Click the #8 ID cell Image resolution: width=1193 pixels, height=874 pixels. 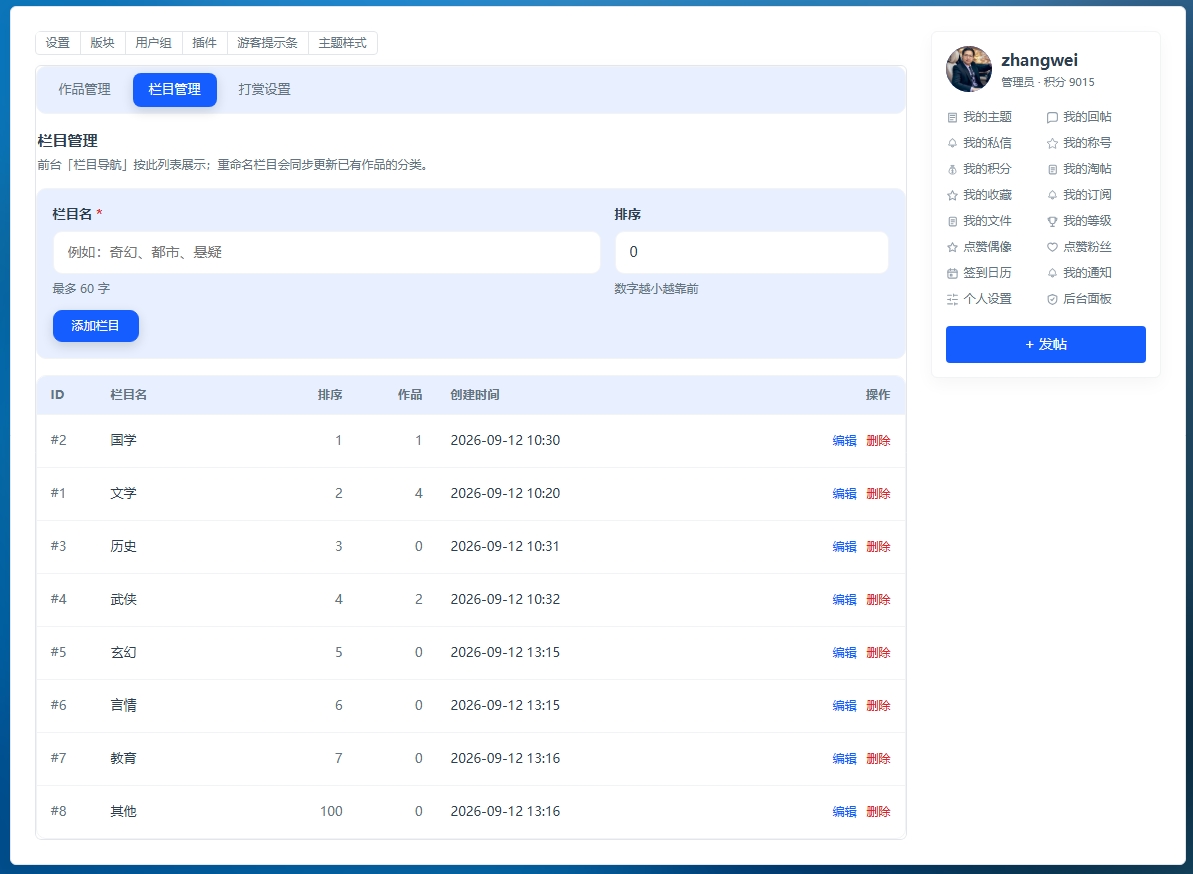[59, 811]
